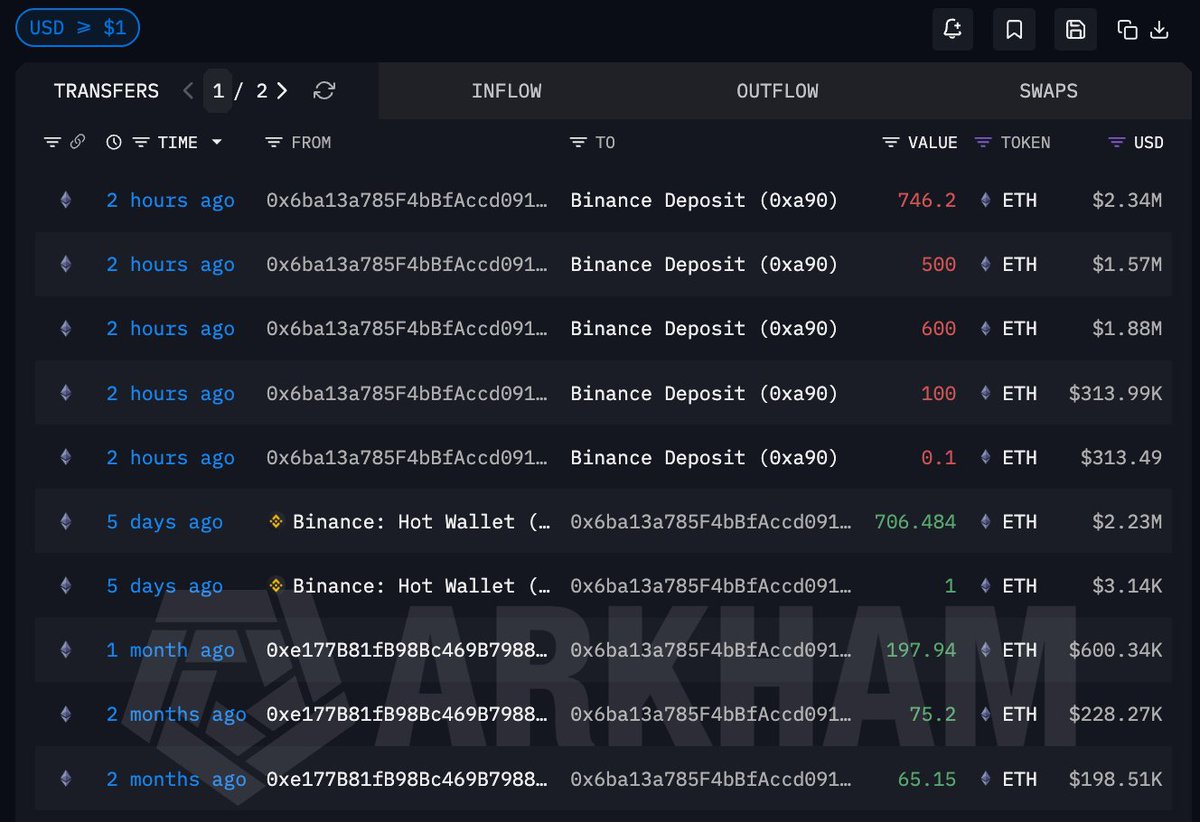Switch to the INFLOW tab
The image size is (1200, 822).
tap(507, 91)
